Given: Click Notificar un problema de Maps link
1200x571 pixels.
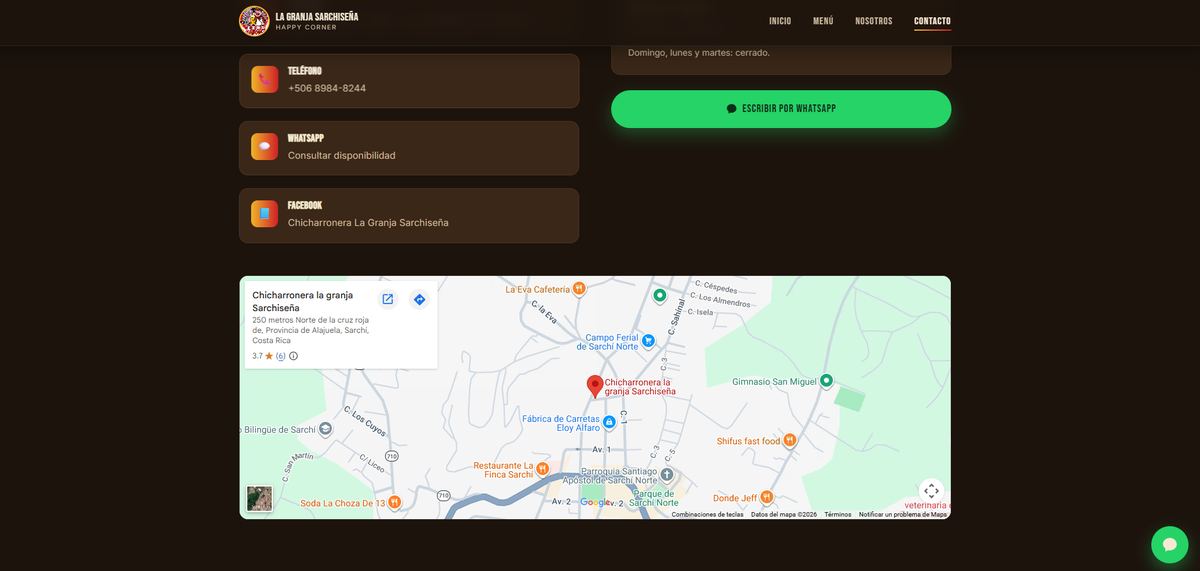Looking at the screenshot, I should click(903, 515).
